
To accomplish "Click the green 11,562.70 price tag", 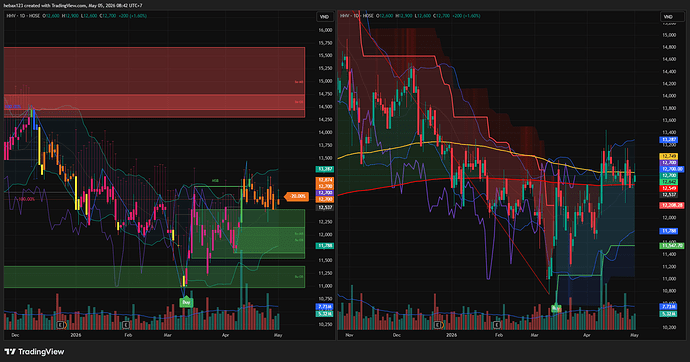I will [672, 246].
